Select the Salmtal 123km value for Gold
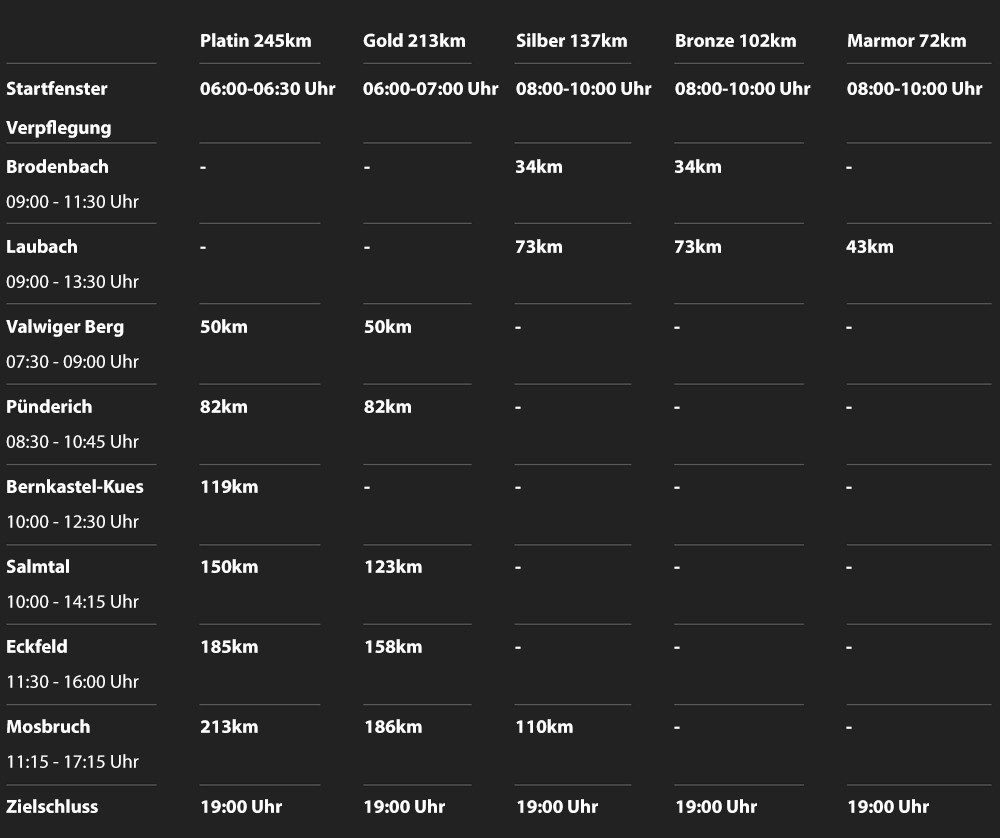 392,567
